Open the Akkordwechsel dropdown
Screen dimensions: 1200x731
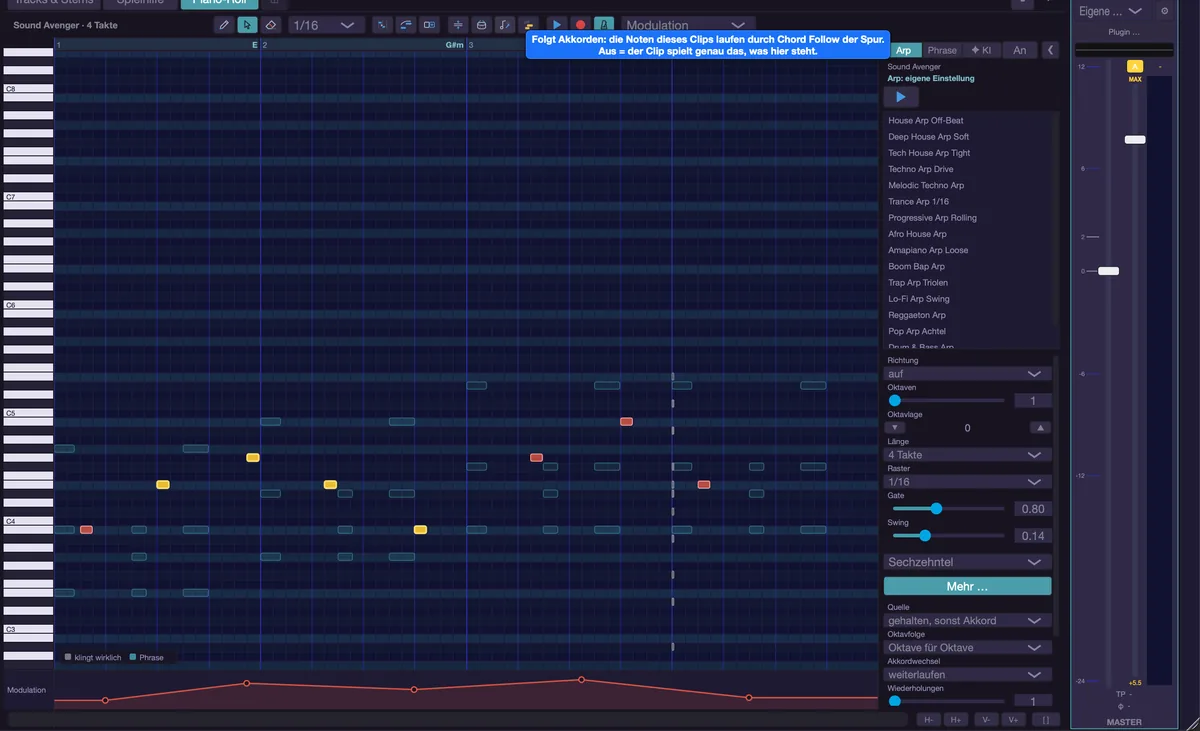click(x=968, y=675)
